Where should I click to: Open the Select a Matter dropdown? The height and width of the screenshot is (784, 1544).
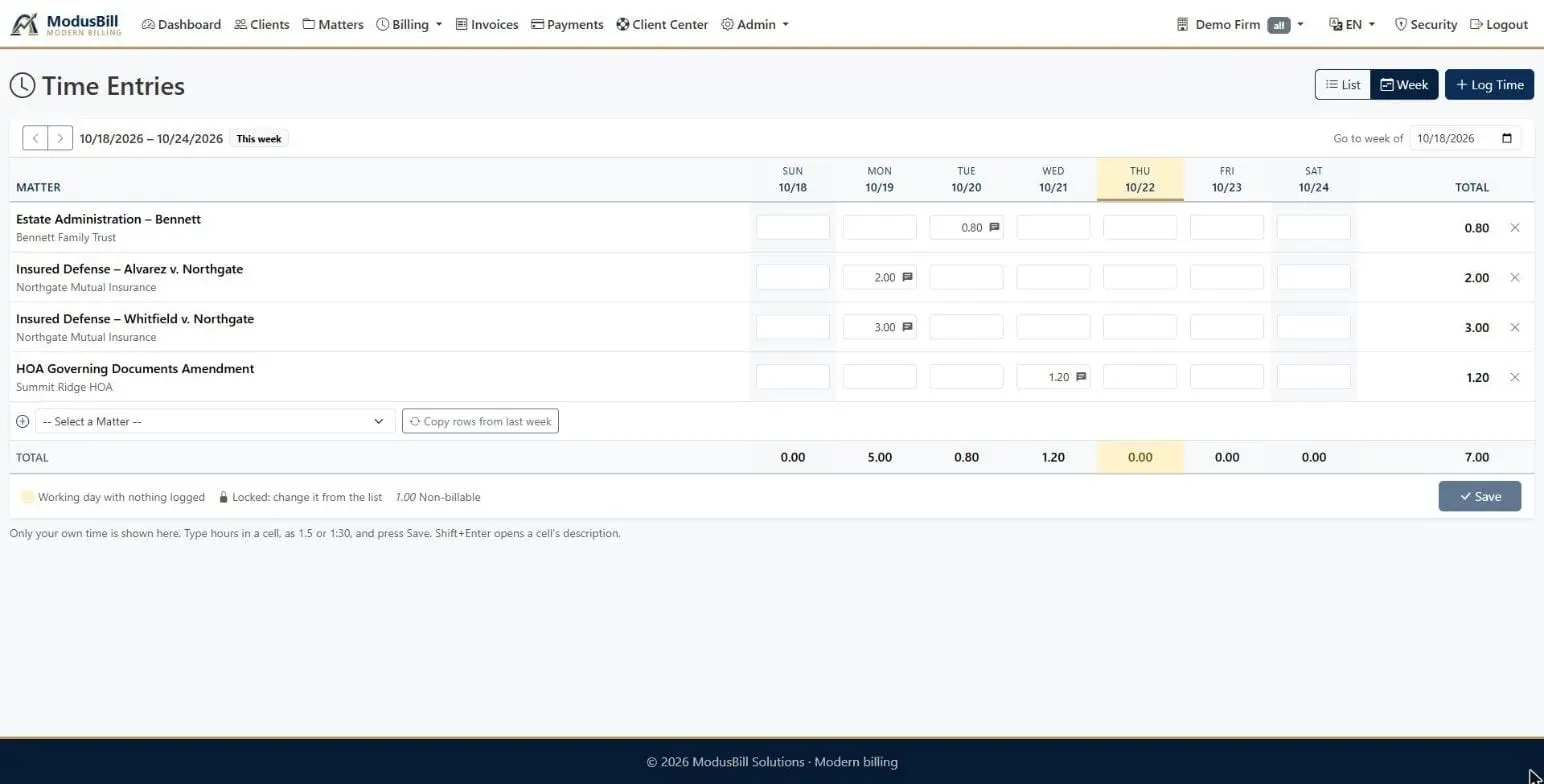[x=215, y=421]
